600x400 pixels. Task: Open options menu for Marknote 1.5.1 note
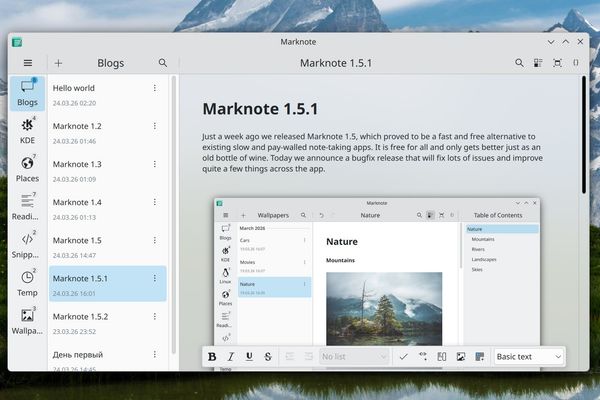[x=155, y=278]
